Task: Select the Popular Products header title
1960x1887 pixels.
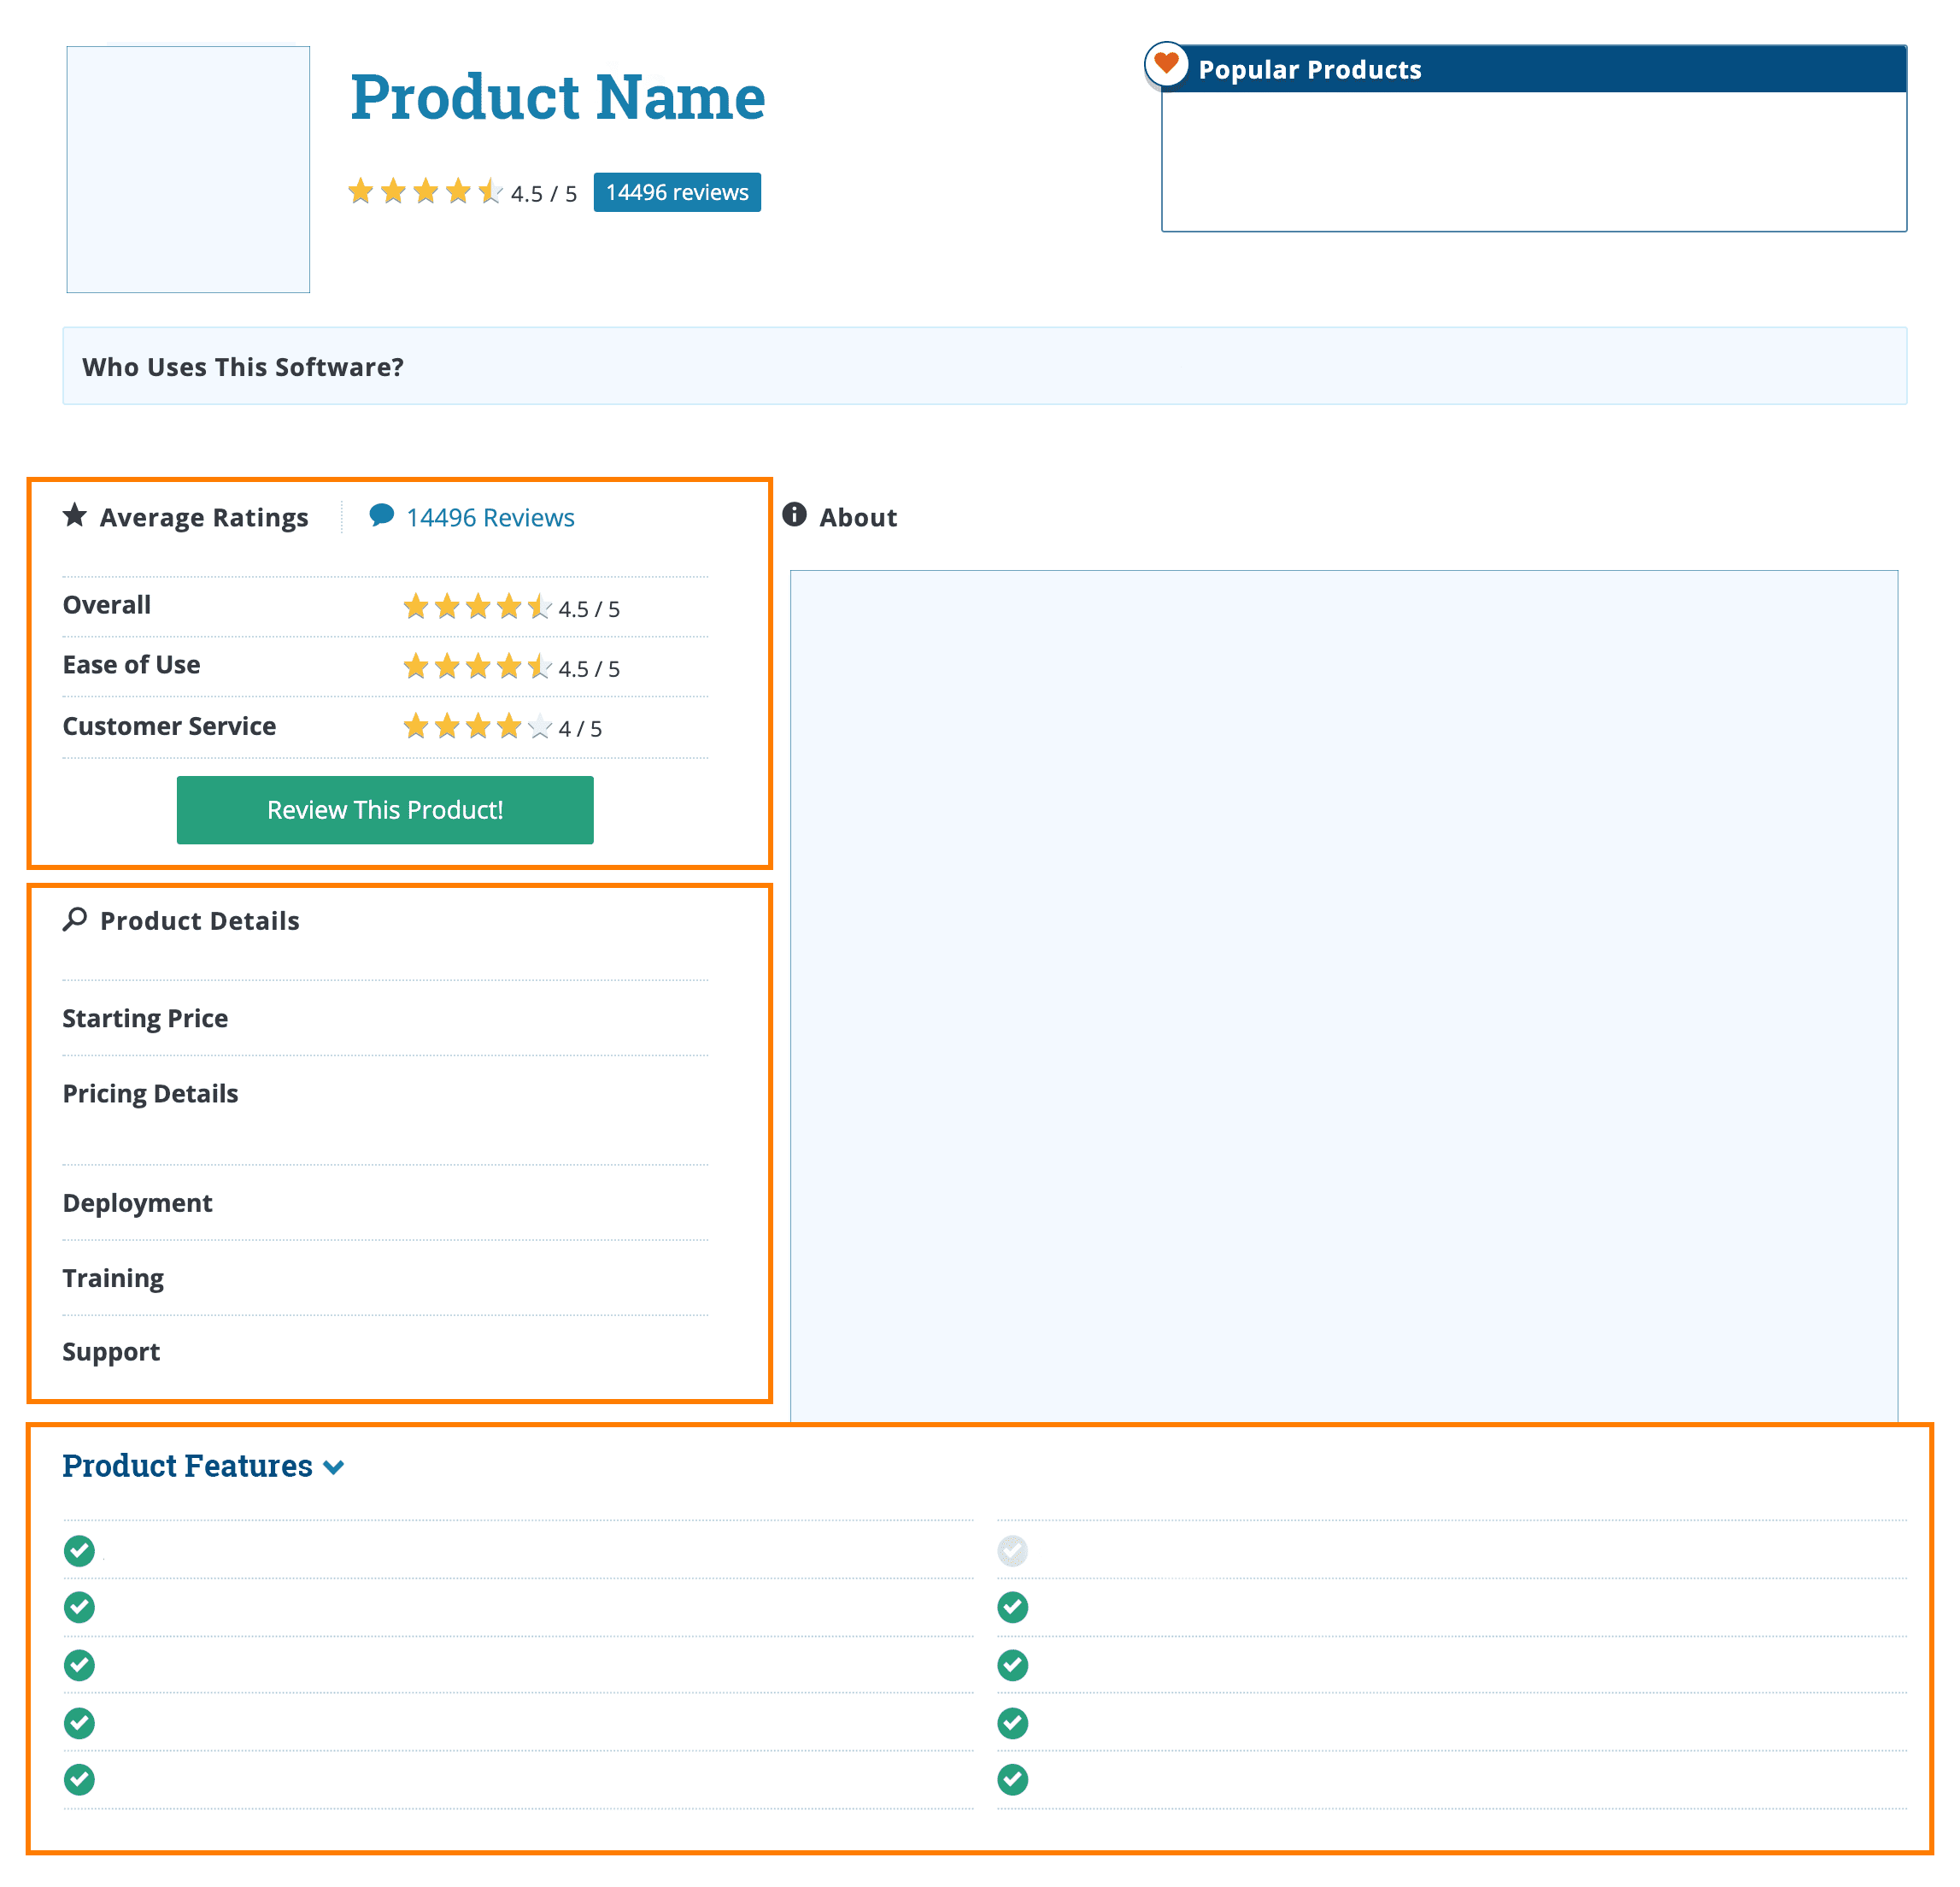Action: pos(1309,68)
